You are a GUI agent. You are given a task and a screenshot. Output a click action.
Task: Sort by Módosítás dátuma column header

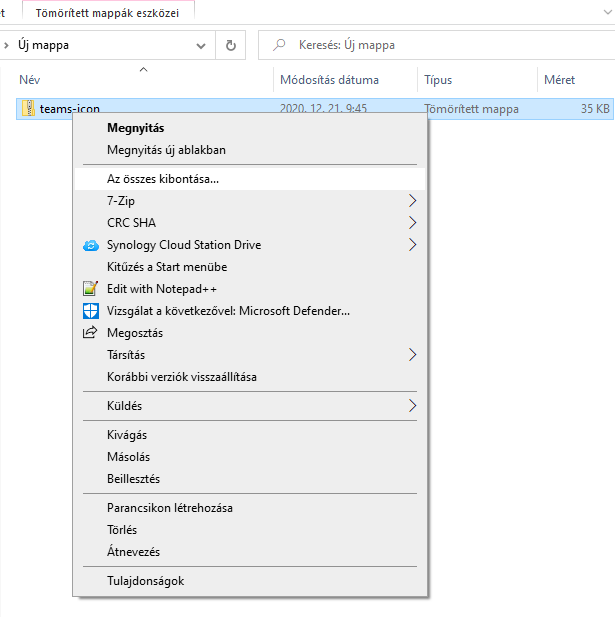(x=329, y=80)
